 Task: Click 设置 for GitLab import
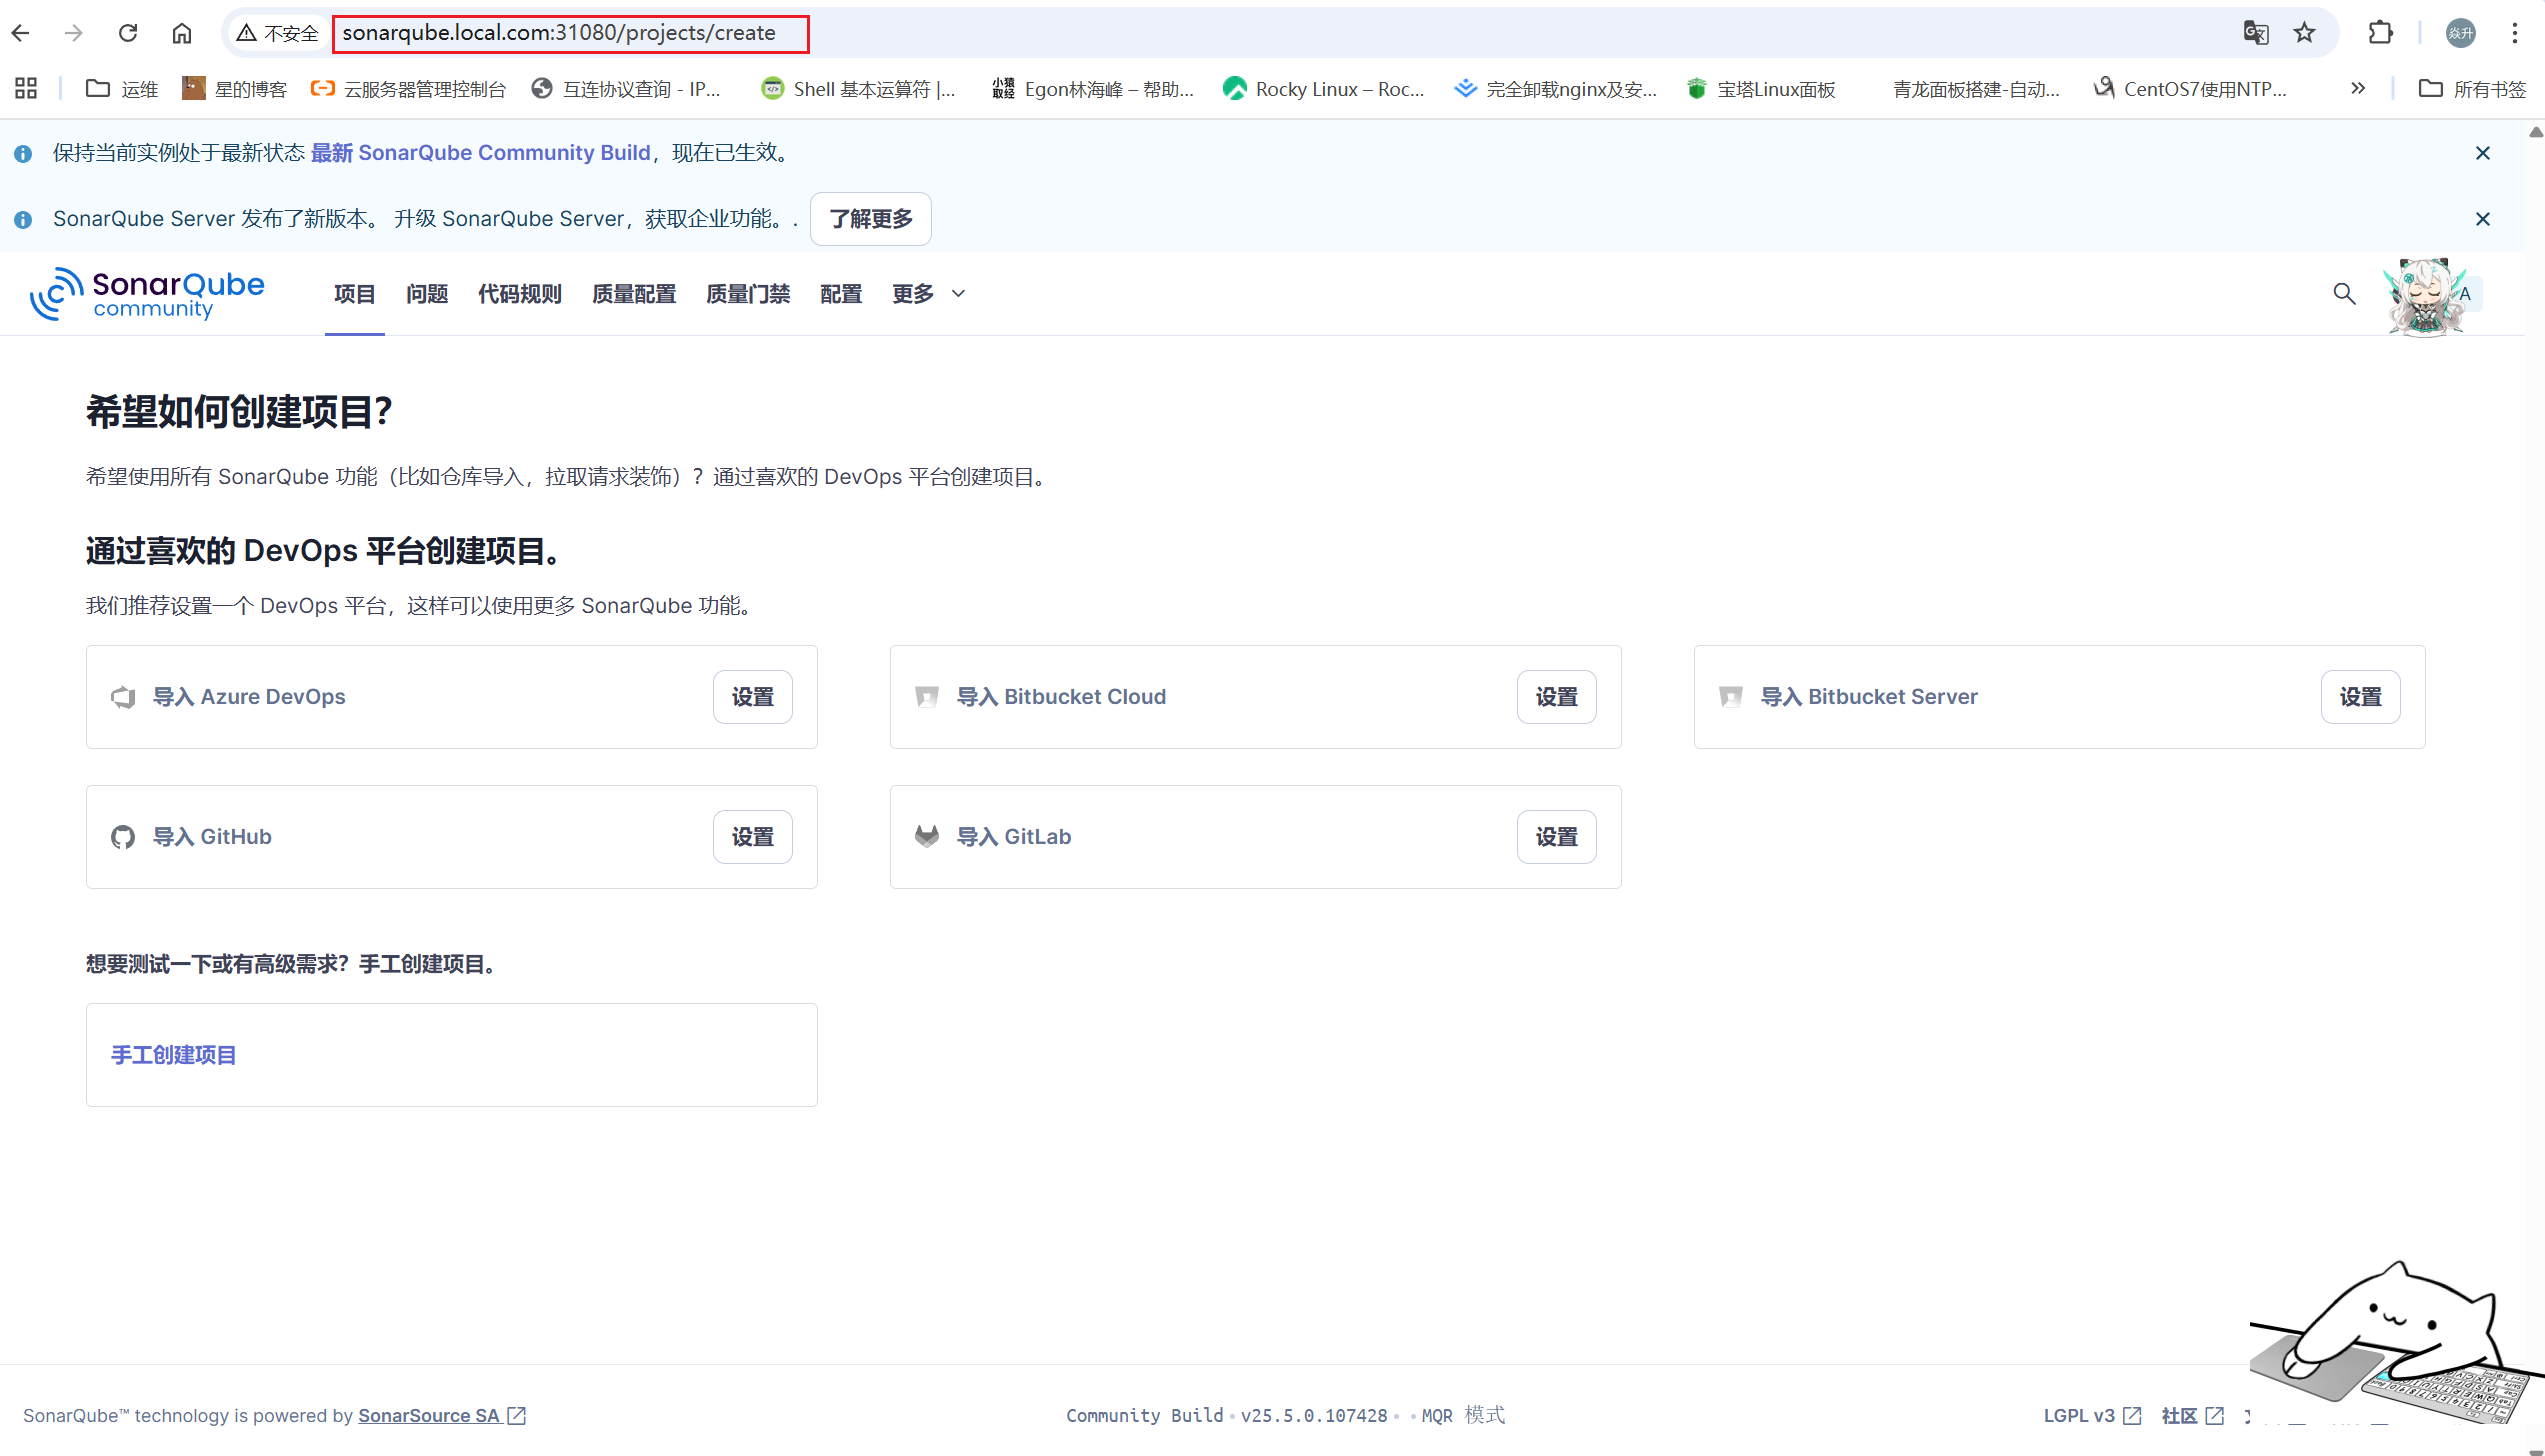[1557, 837]
